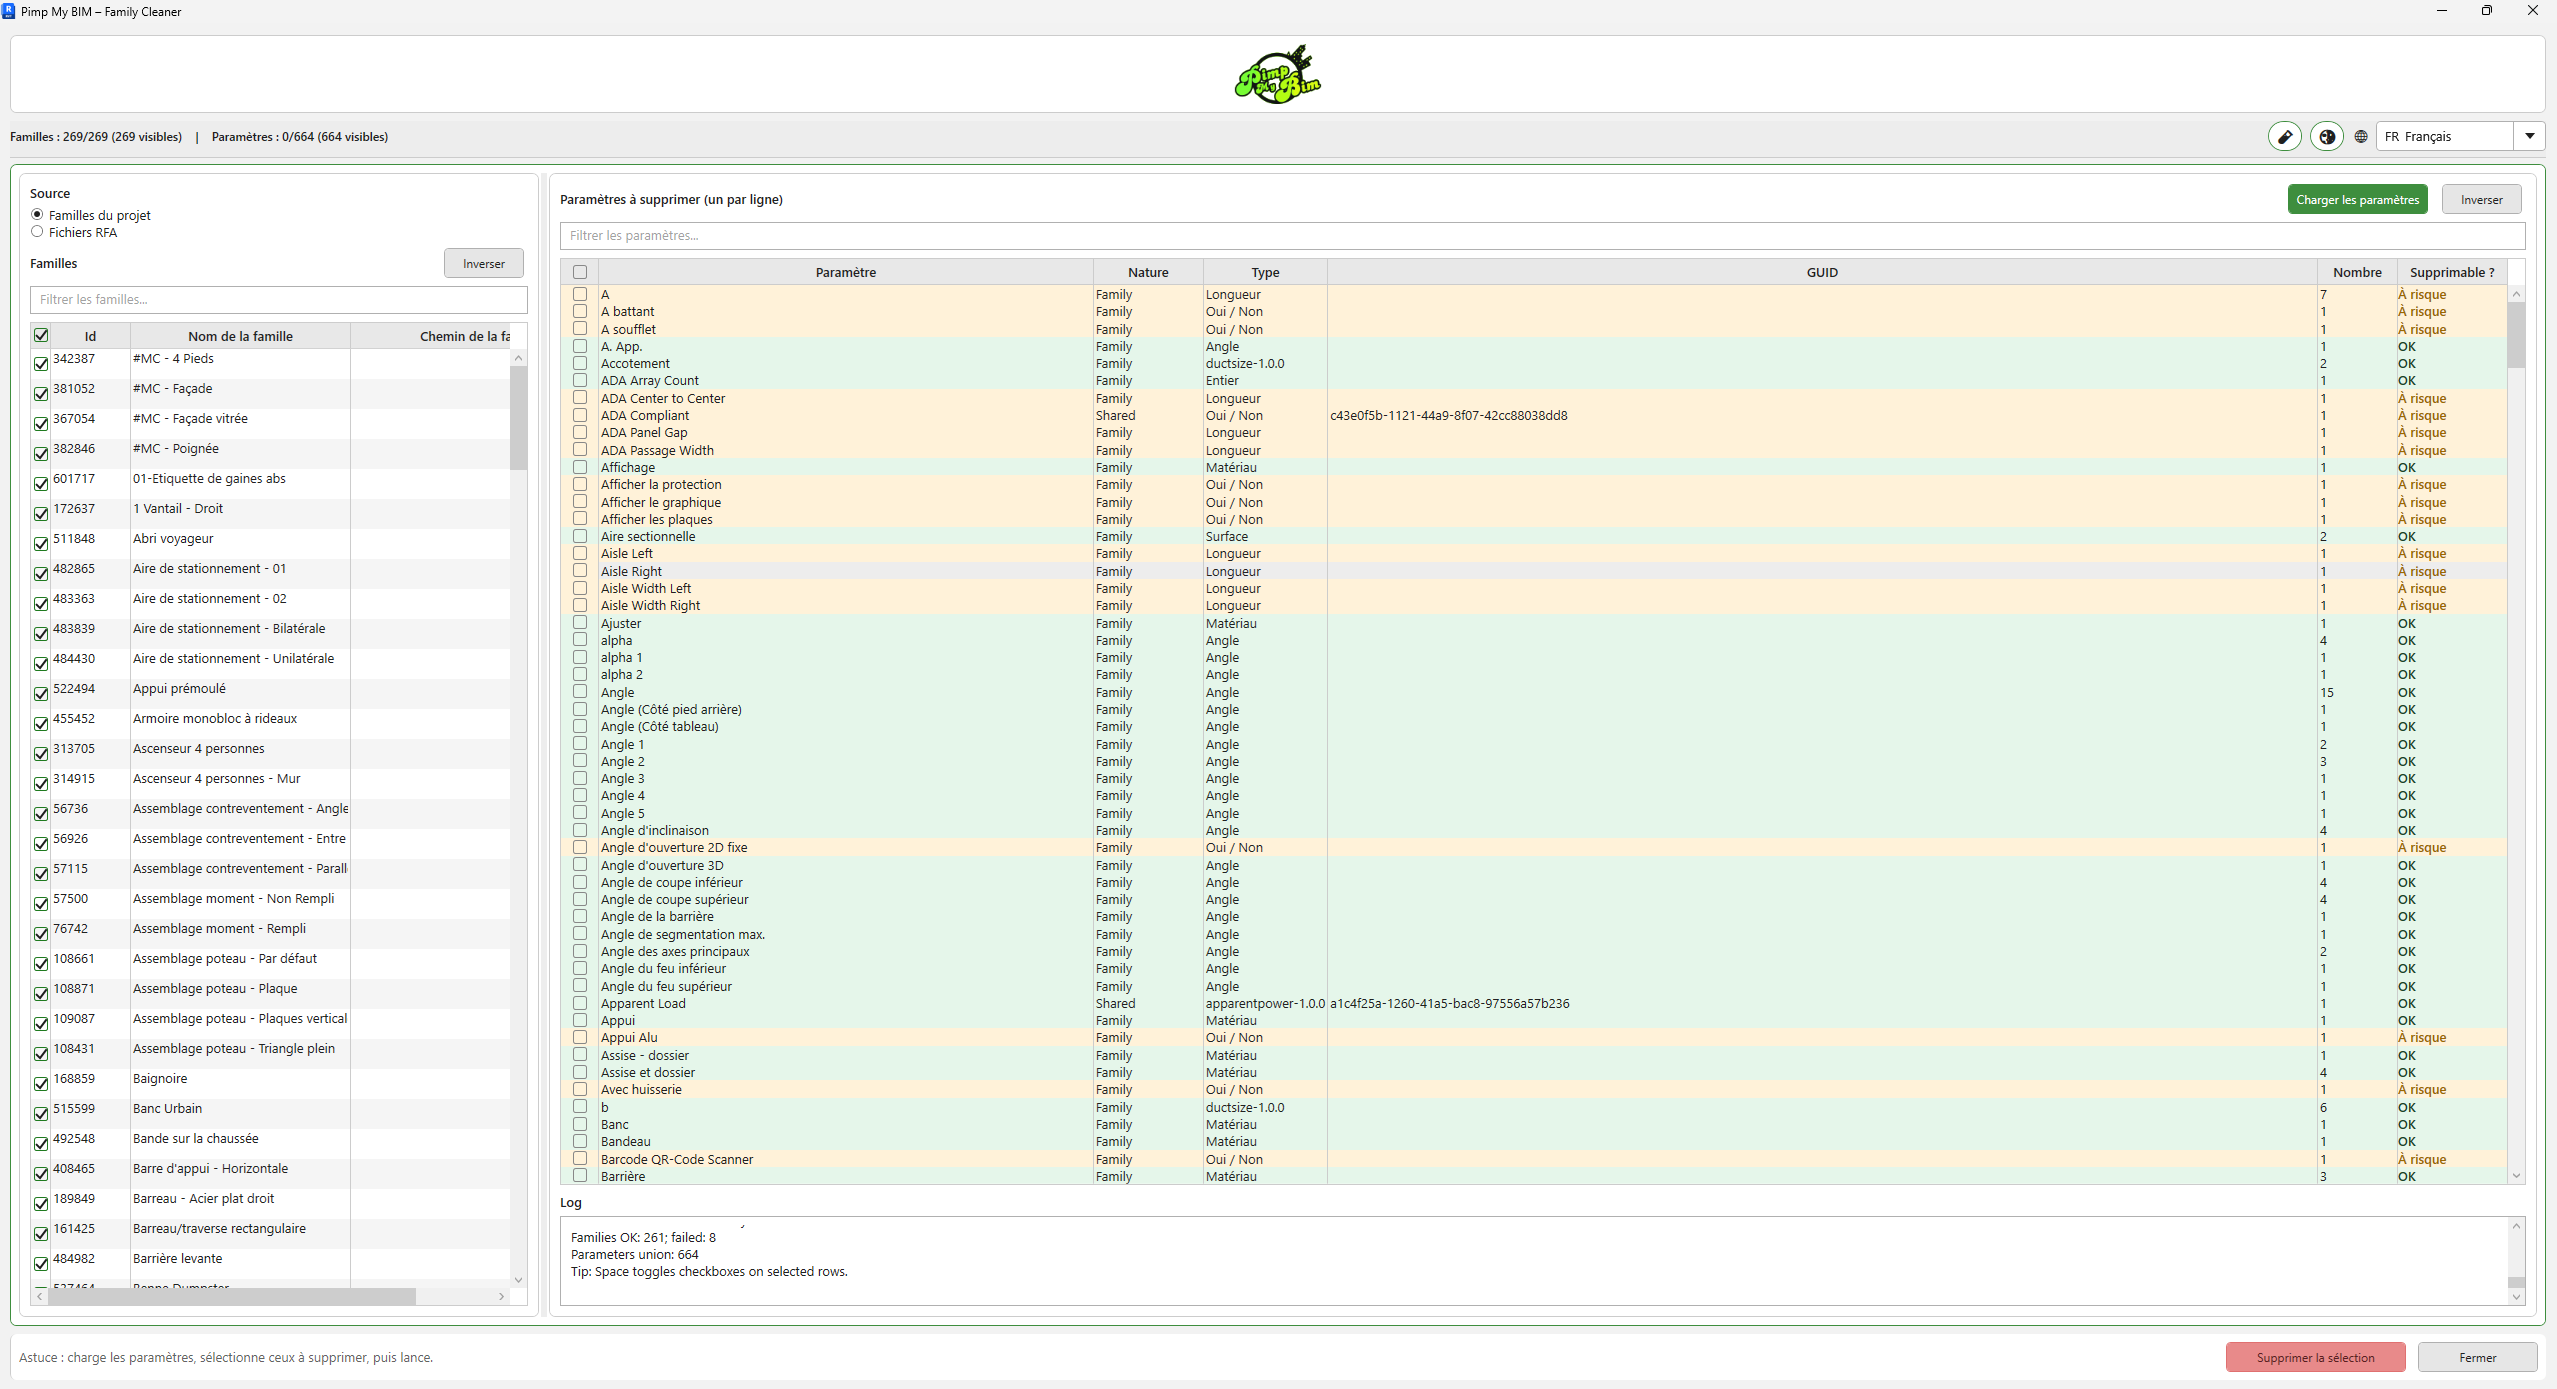Viewport: 2557px width, 1389px height.
Task: Sort families by Nom de la famille header
Action: click(240, 336)
